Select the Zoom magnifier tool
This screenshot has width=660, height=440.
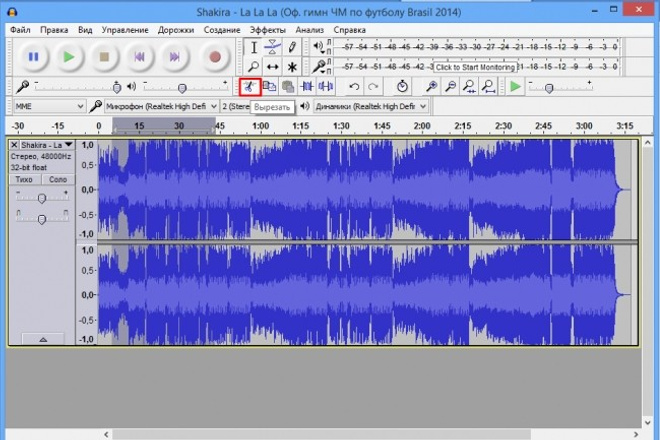coord(253,67)
